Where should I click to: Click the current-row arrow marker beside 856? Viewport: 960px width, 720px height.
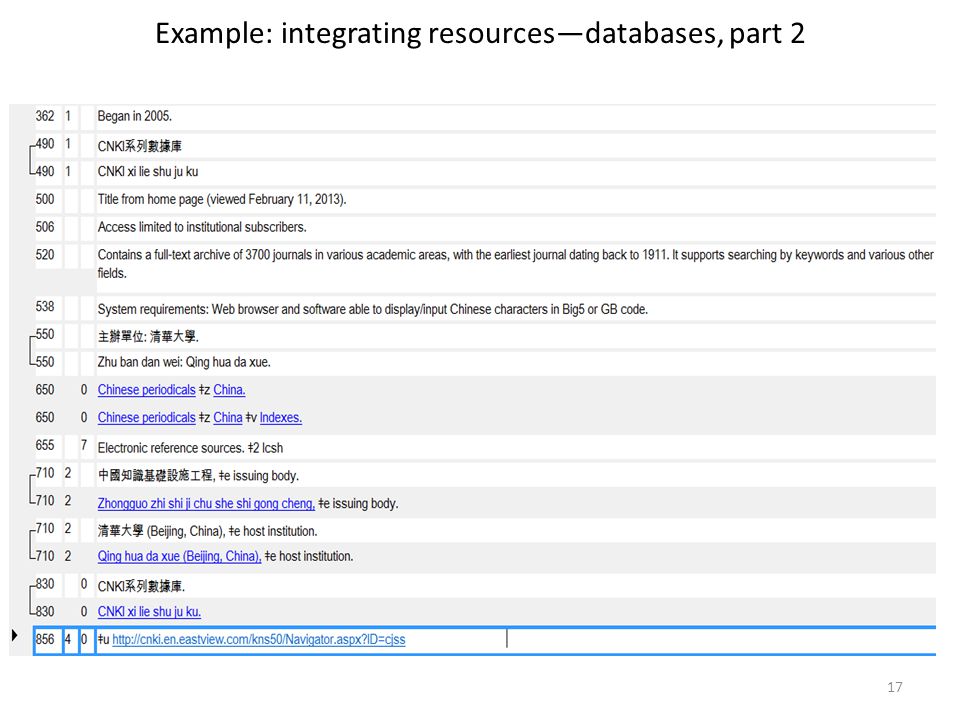click(15, 635)
